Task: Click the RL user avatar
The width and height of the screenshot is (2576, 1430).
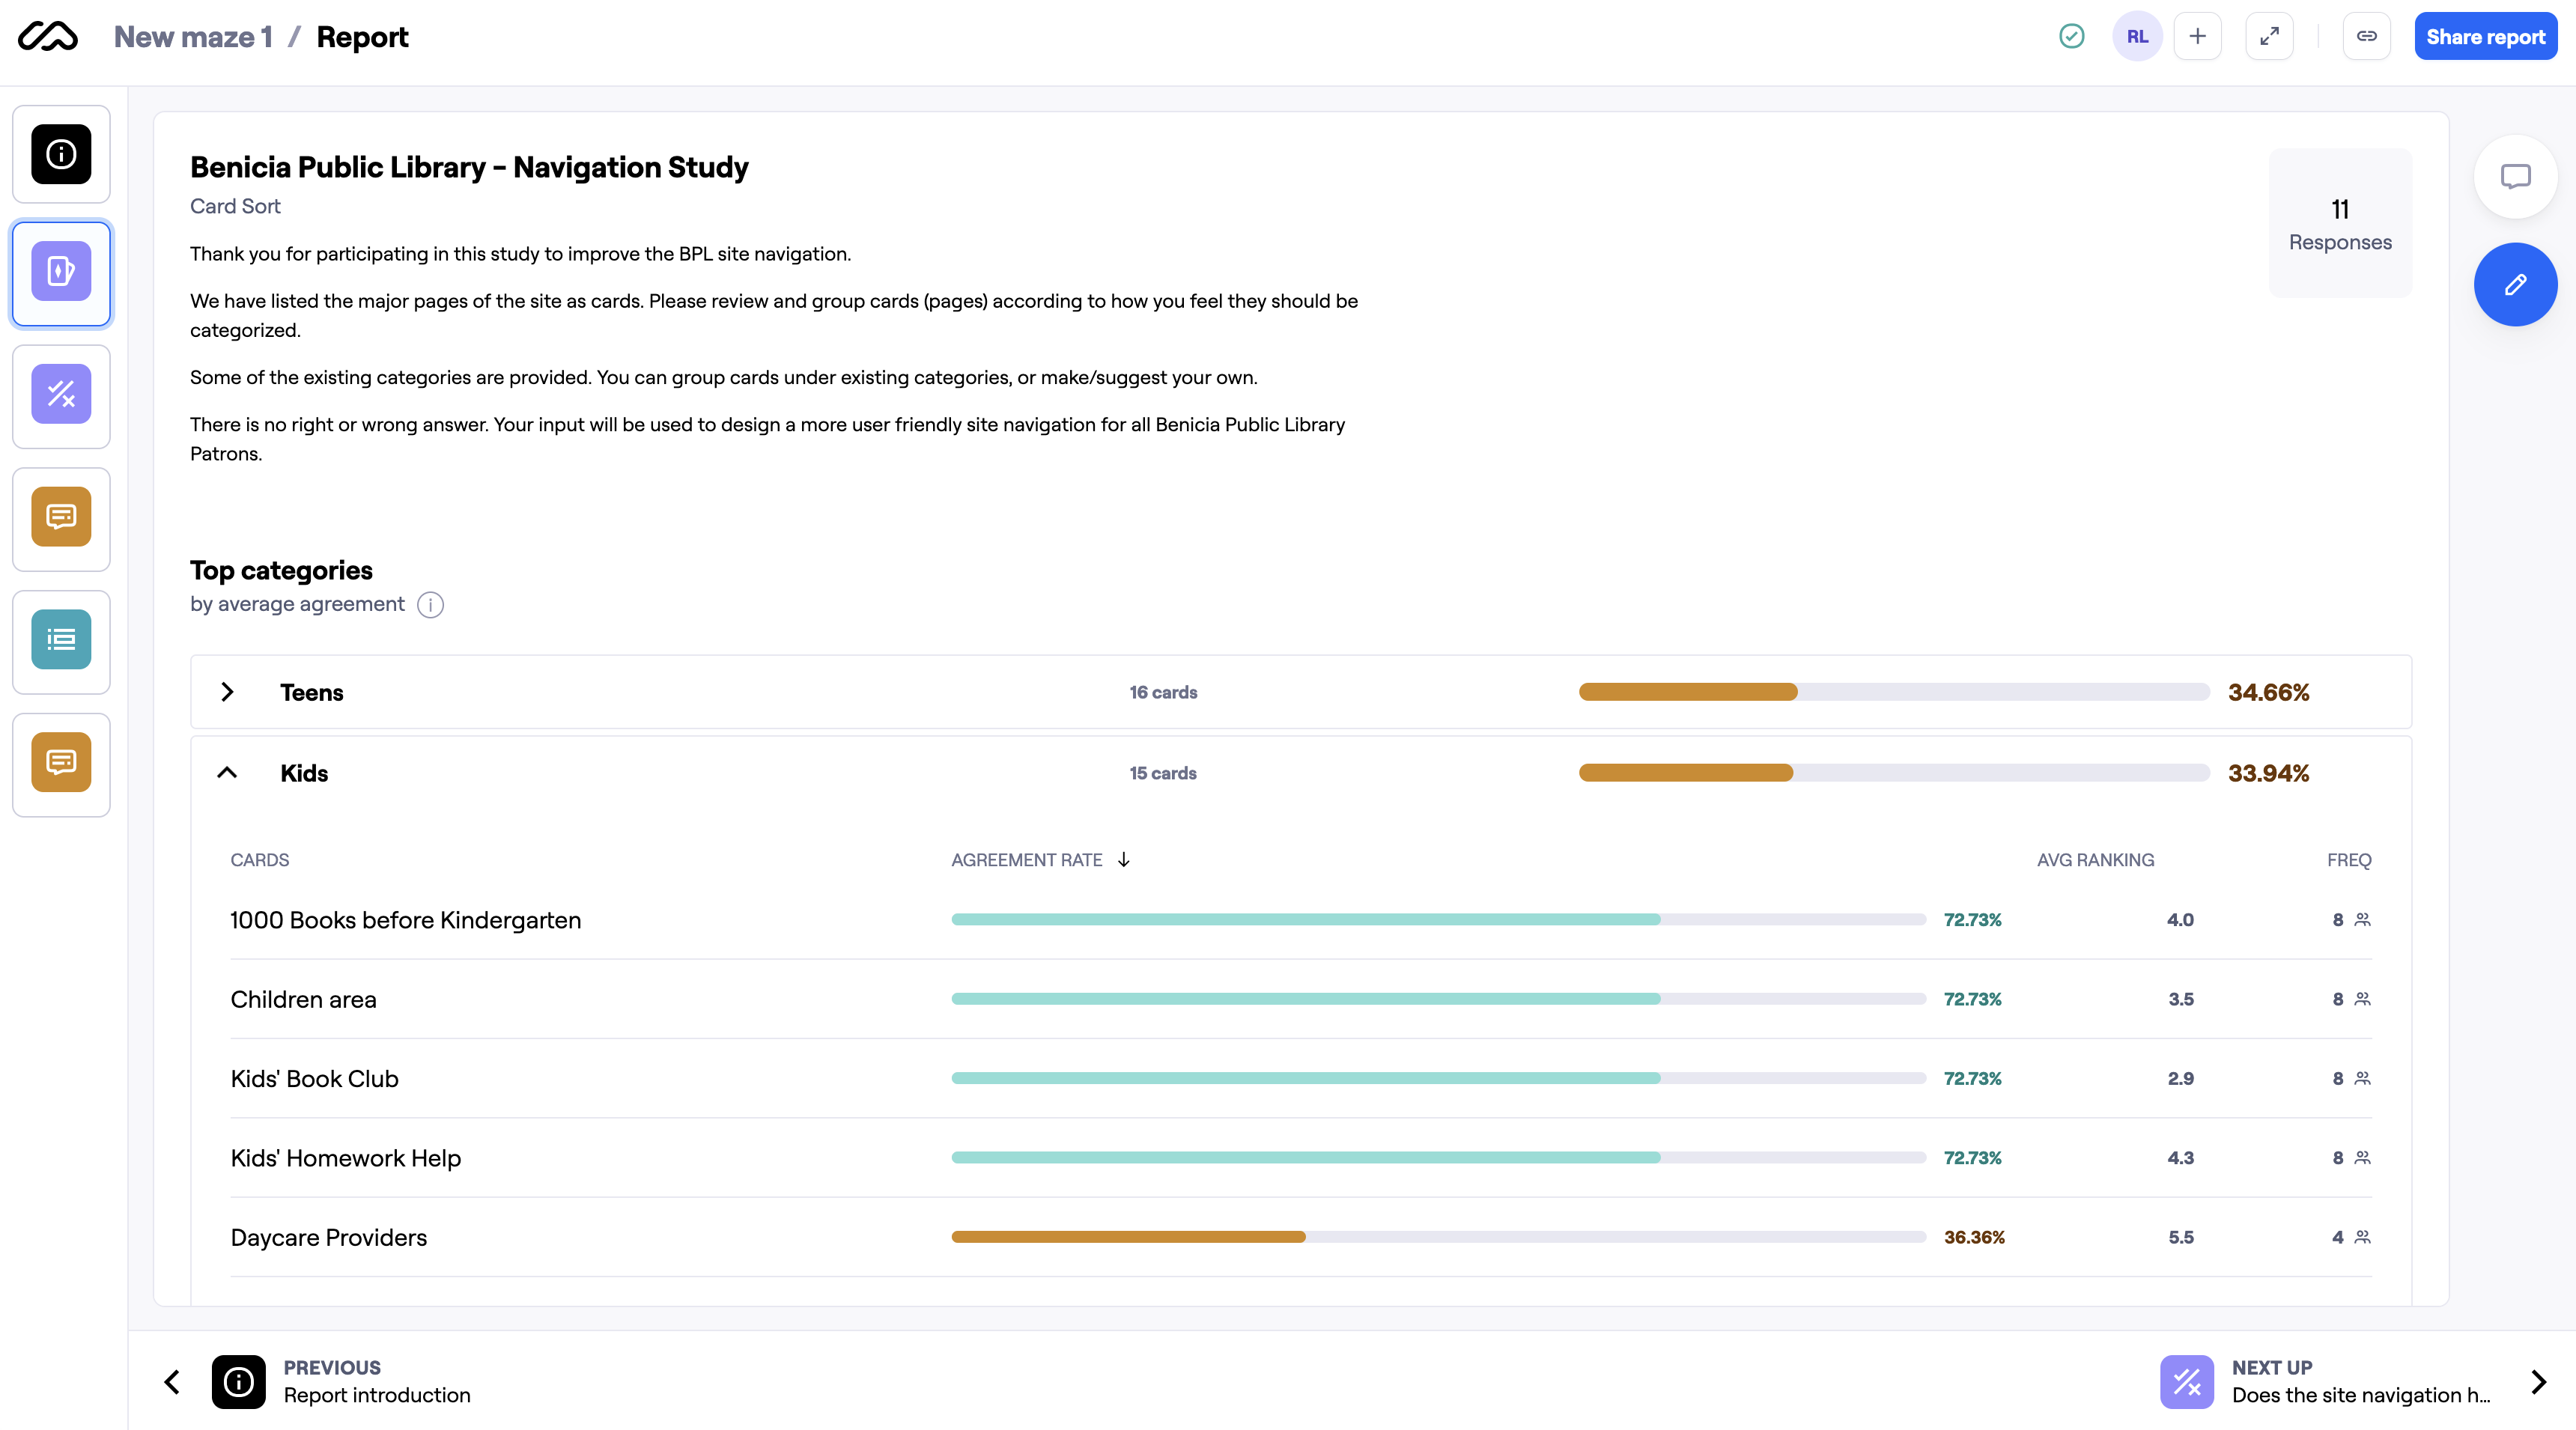Action: (2137, 37)
